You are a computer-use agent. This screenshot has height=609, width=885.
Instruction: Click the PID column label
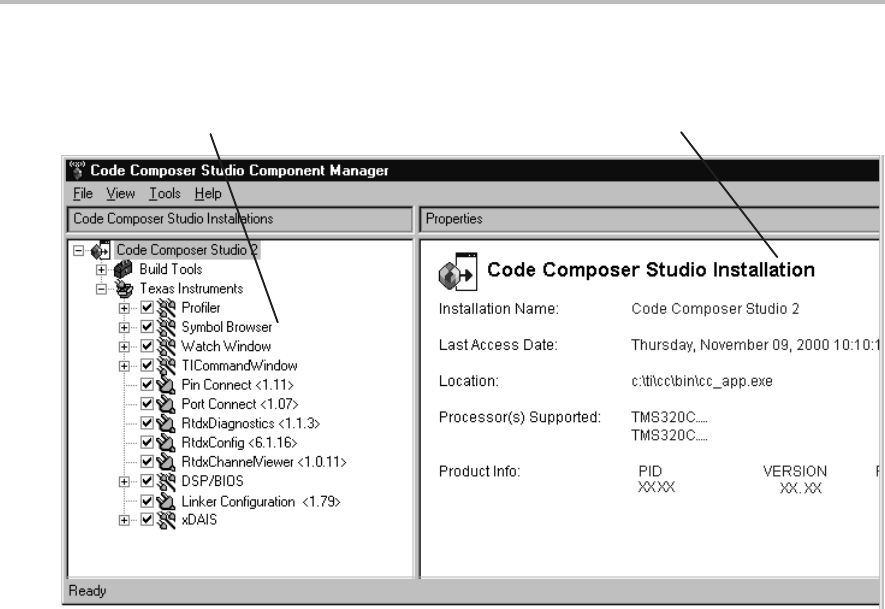click(x=650, y=471)
